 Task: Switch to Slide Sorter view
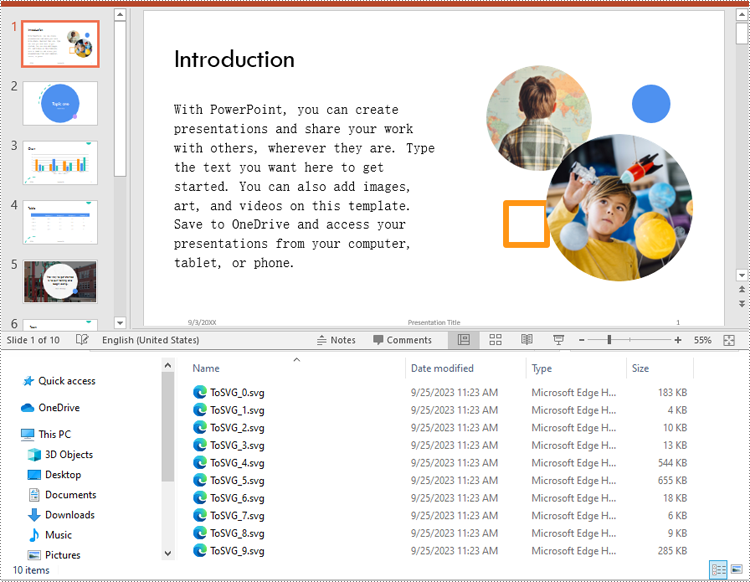click(495, 340)
